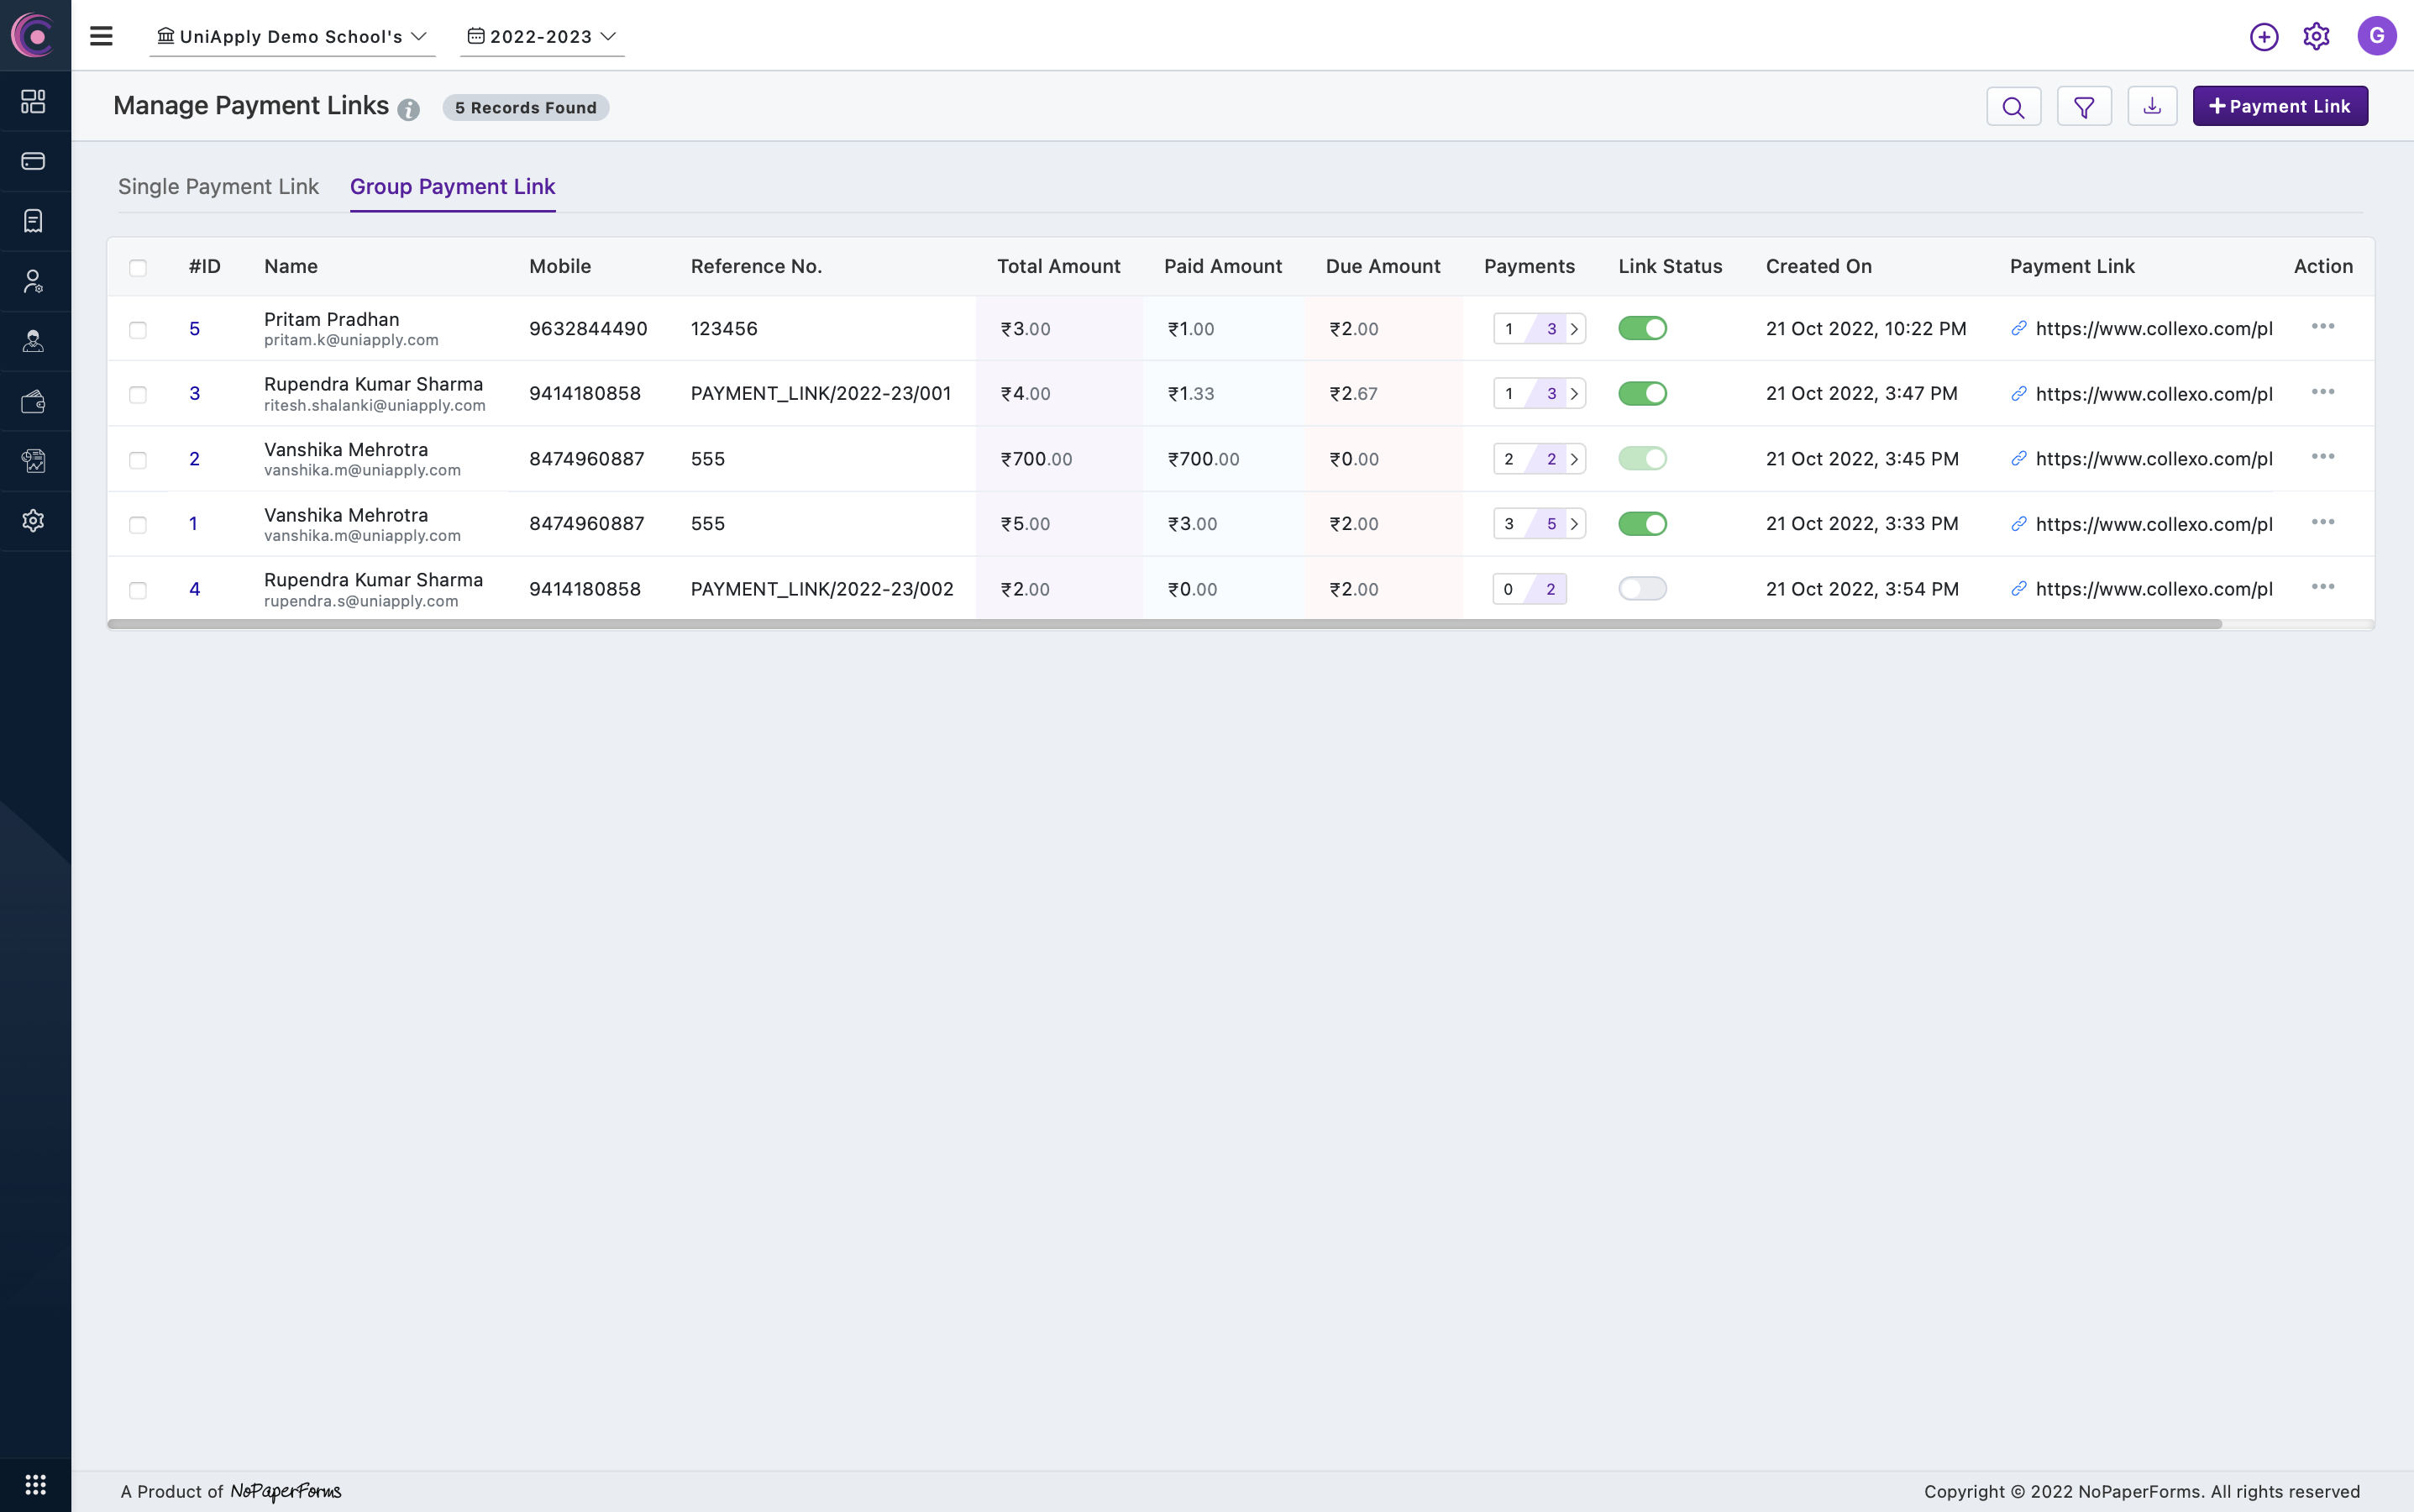The width and height of the screenshot is (2414, 1512).
Task: Toggle link status for Pritam Pradhan
Action: point(1642,328)
